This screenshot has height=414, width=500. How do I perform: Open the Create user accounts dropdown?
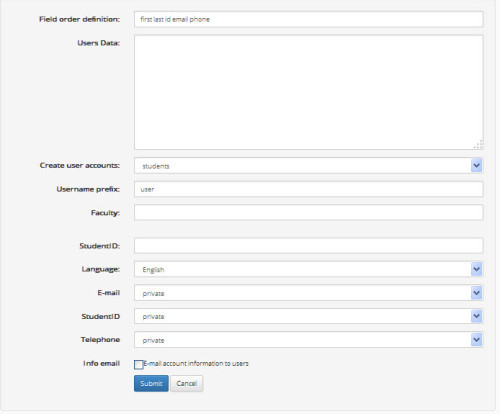(x=308, y=166)
